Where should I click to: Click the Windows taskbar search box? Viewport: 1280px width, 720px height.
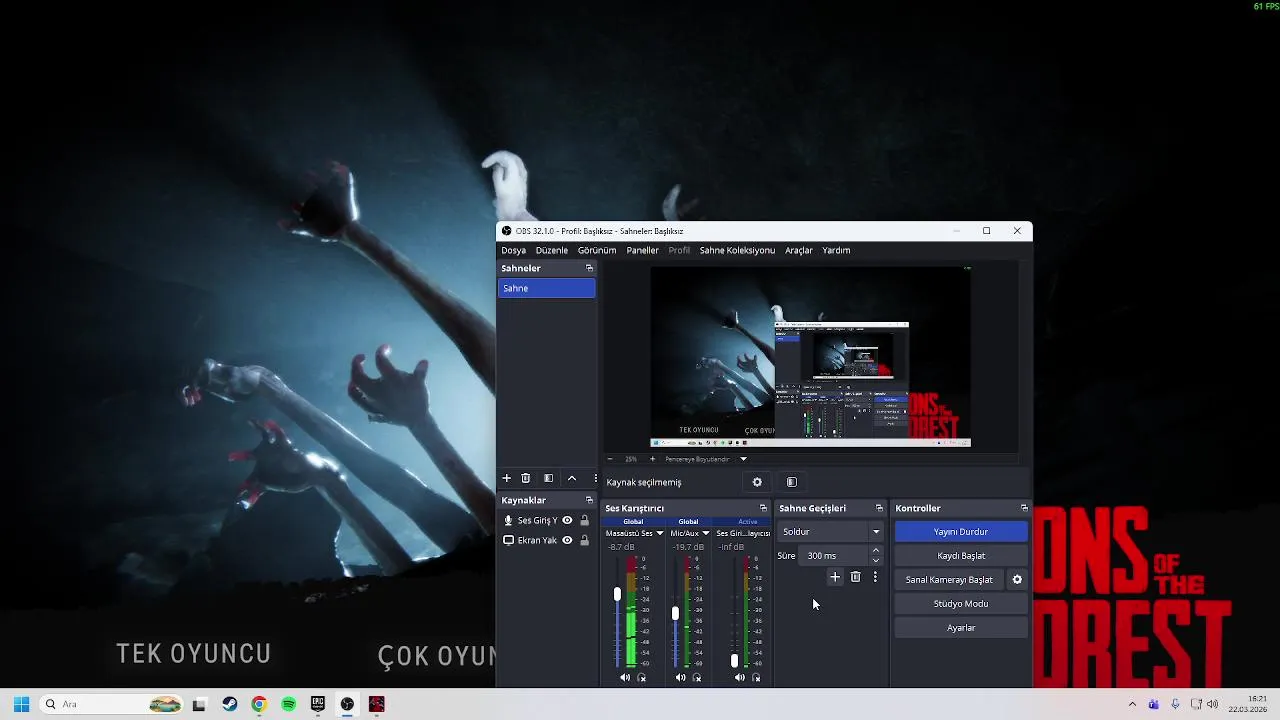click(112, 704)
